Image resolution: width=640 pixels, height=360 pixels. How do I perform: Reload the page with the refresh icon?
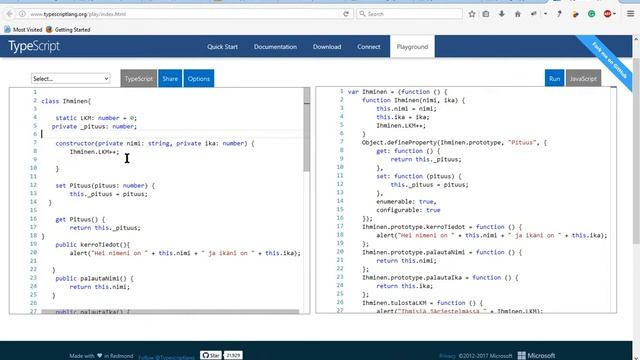coord(346,14)
